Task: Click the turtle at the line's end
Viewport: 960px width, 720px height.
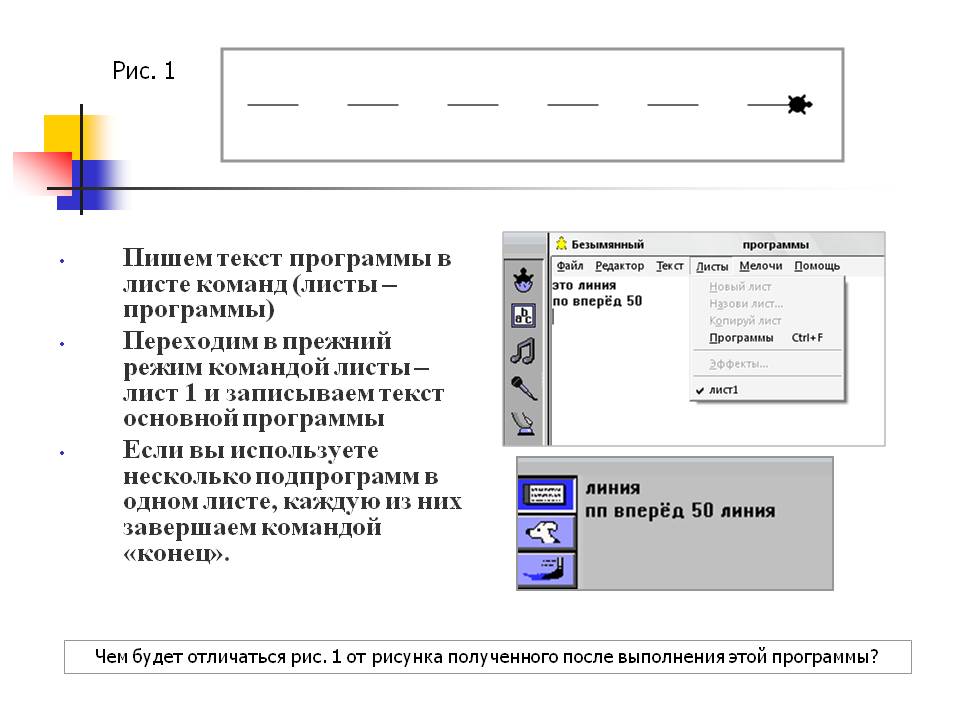Action: (x=797, y=104)
